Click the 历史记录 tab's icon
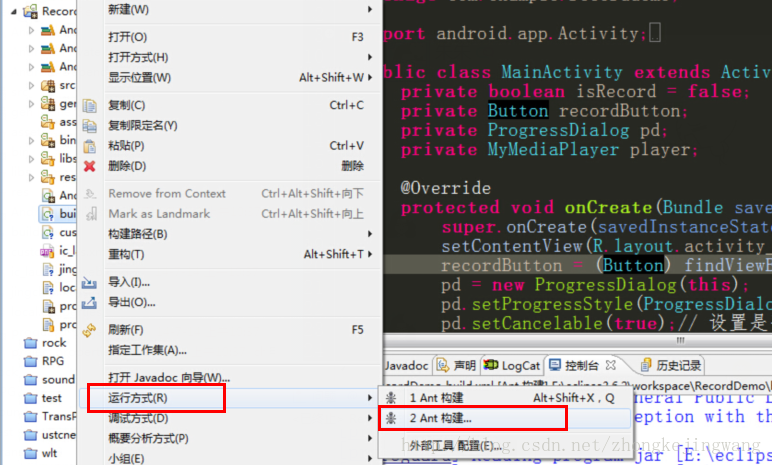Screen dimensions: 772x465 pyautogui.click(x=646, y=365)
